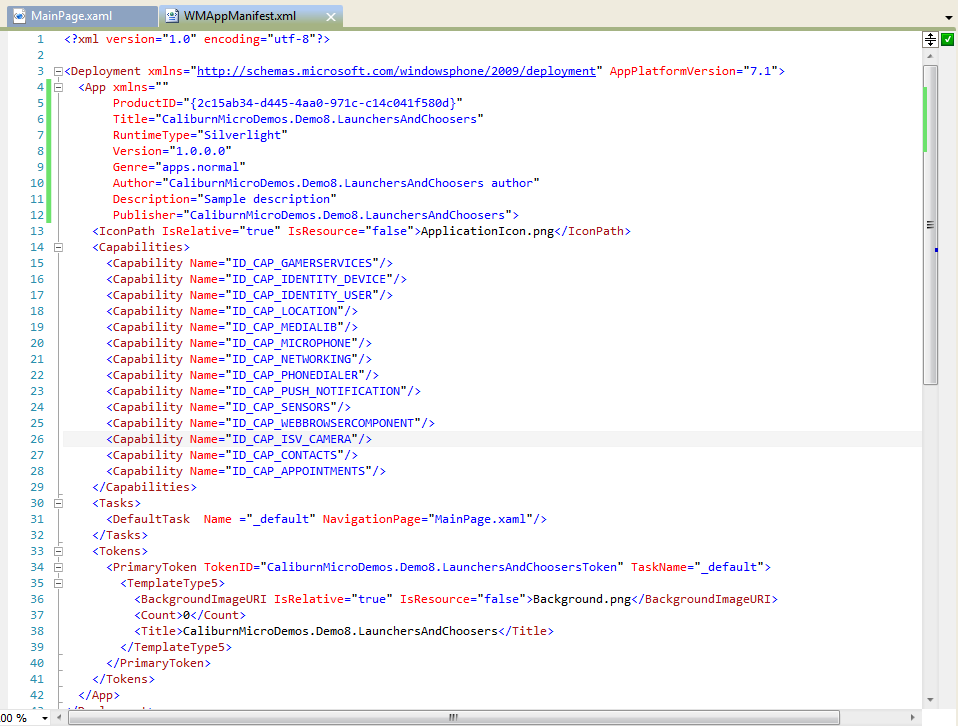The height and width of the screenshot is (726, 958).
Task: Click ApplicationIcon.png in the IconPath element
Action: click(x=487, y=231)
